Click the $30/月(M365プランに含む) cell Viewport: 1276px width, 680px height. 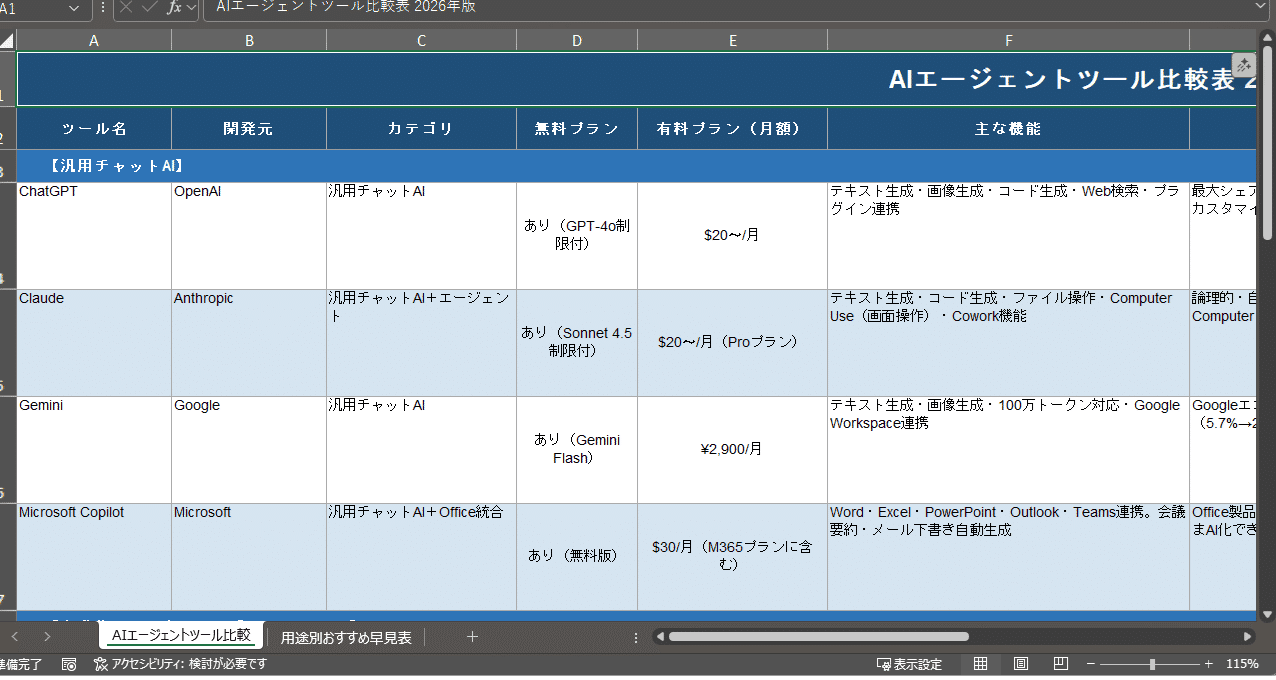732,557
